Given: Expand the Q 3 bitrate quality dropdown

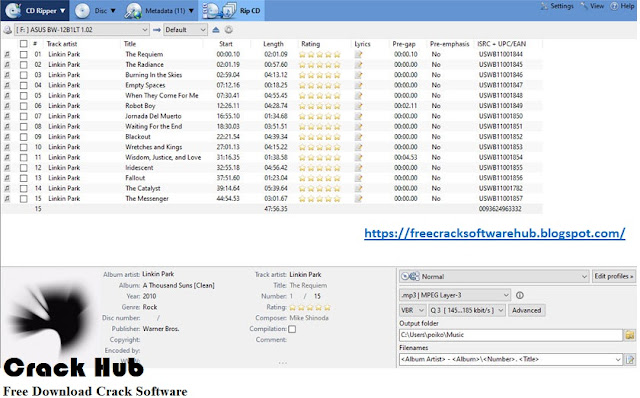Looking at the screenshot, I should point(467,311).
